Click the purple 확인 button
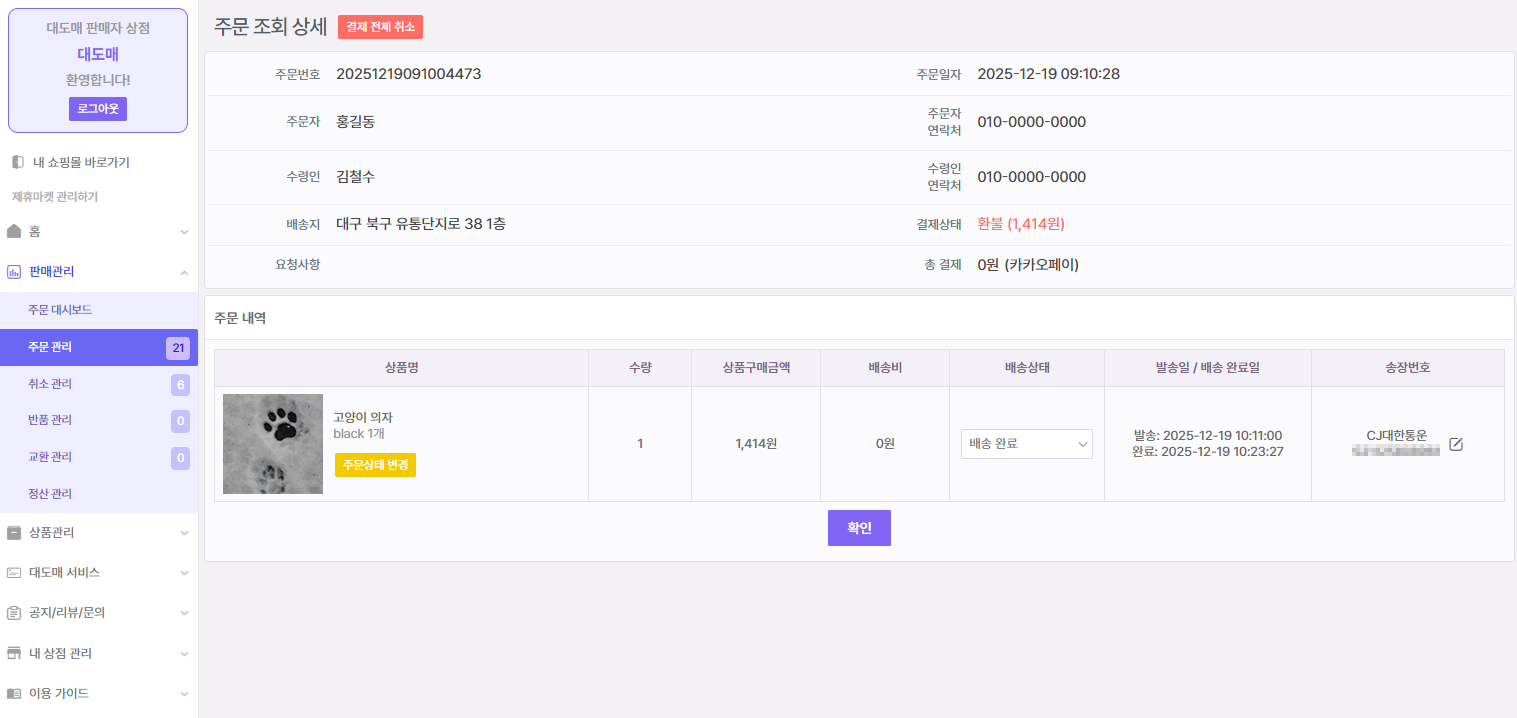This screenshot has height=718, width=1517. point(859,528)
